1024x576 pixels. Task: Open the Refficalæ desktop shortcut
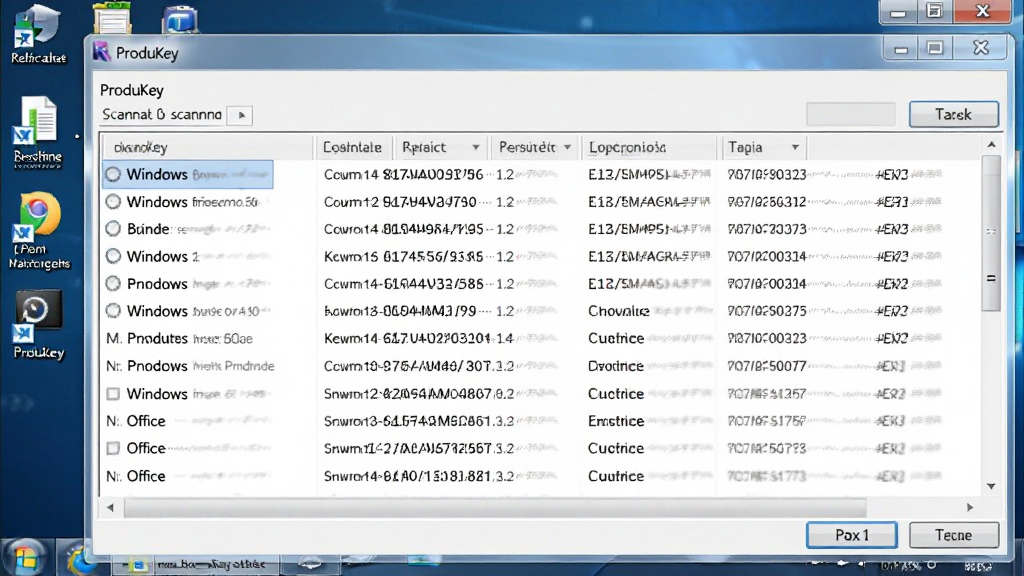click(x=38, y=34)
